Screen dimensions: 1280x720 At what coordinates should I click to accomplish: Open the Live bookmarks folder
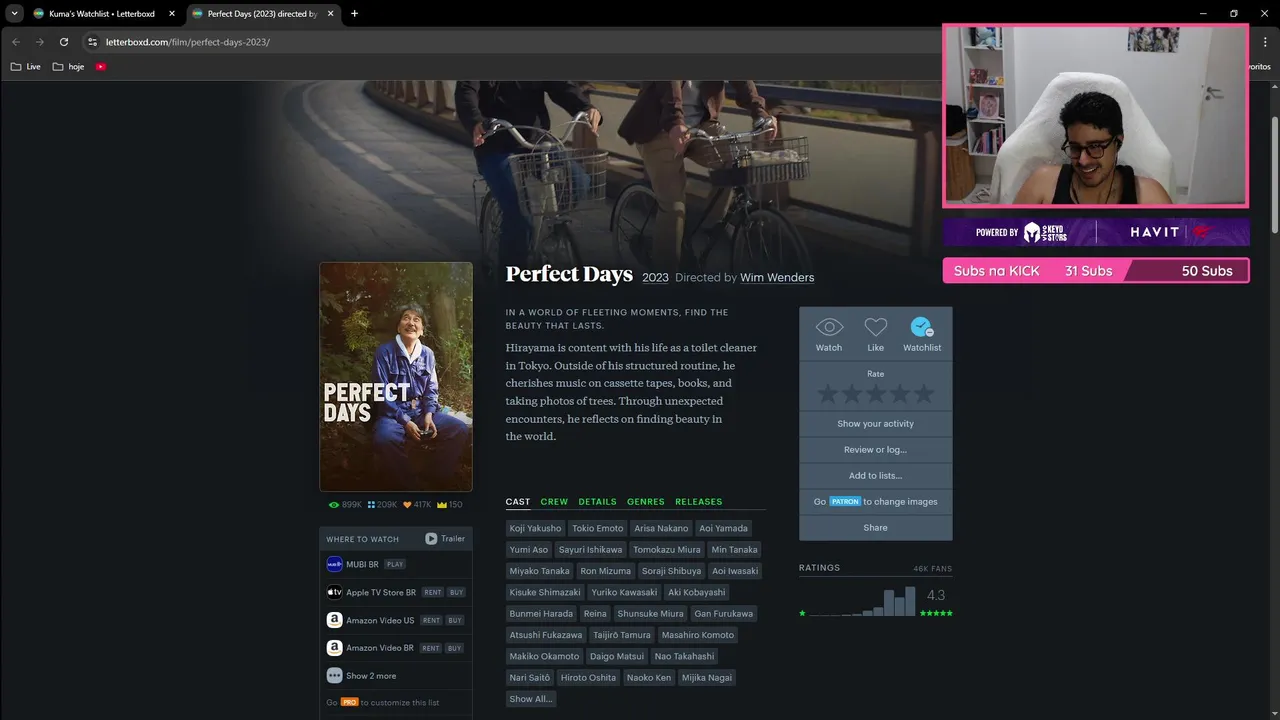tap(26, 67)
